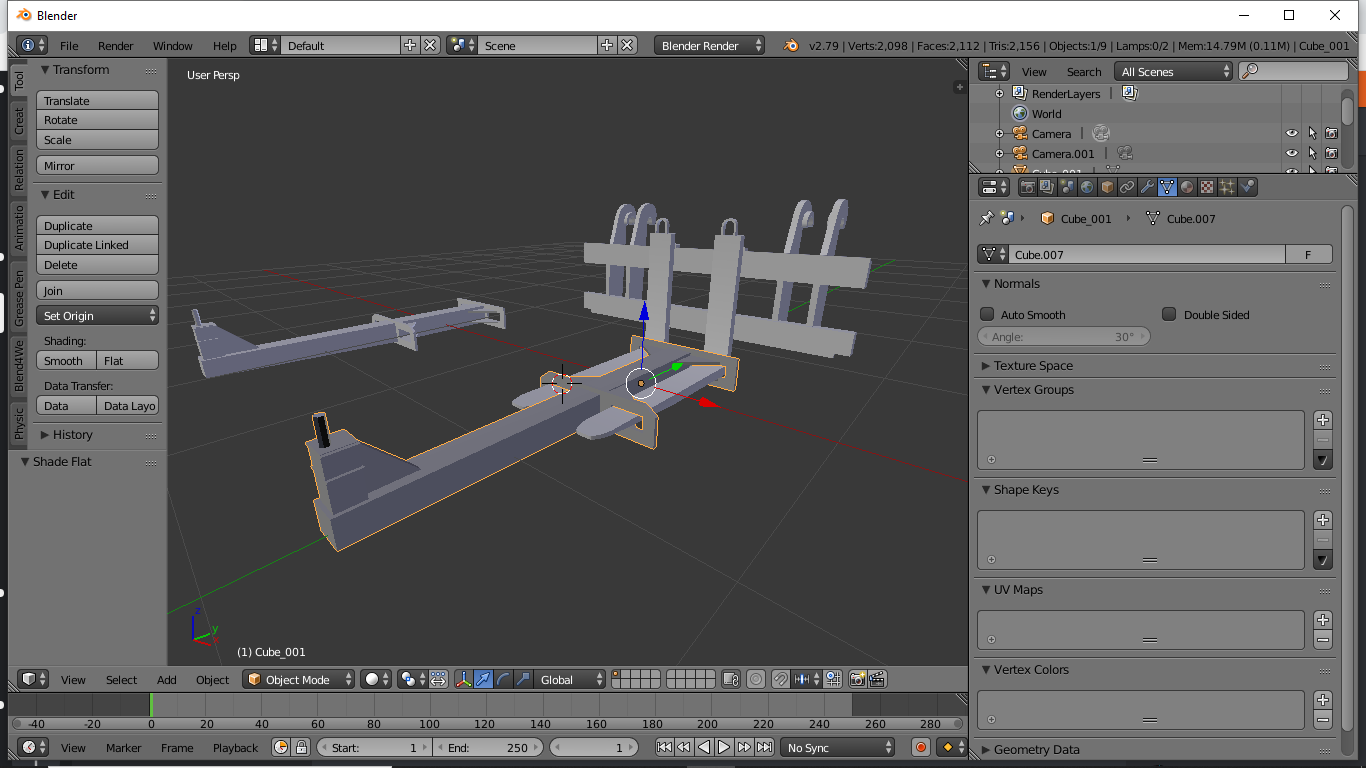Toggle renderability for Camera.001
Screen dimensions: 1366x768
(x=1331, y=153)
